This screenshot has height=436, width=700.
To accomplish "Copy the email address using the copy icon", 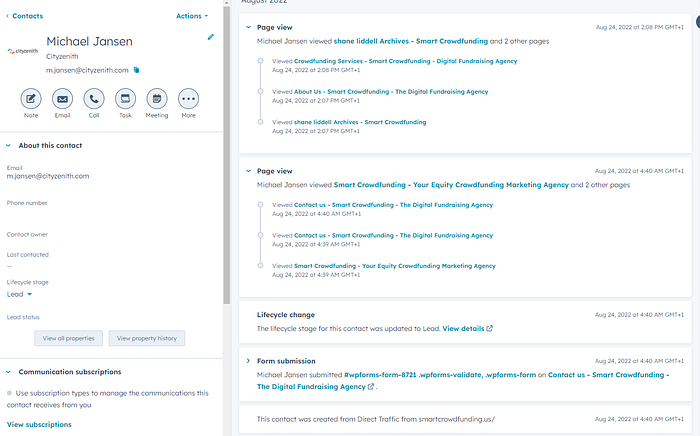I will (x=137, y=70).
